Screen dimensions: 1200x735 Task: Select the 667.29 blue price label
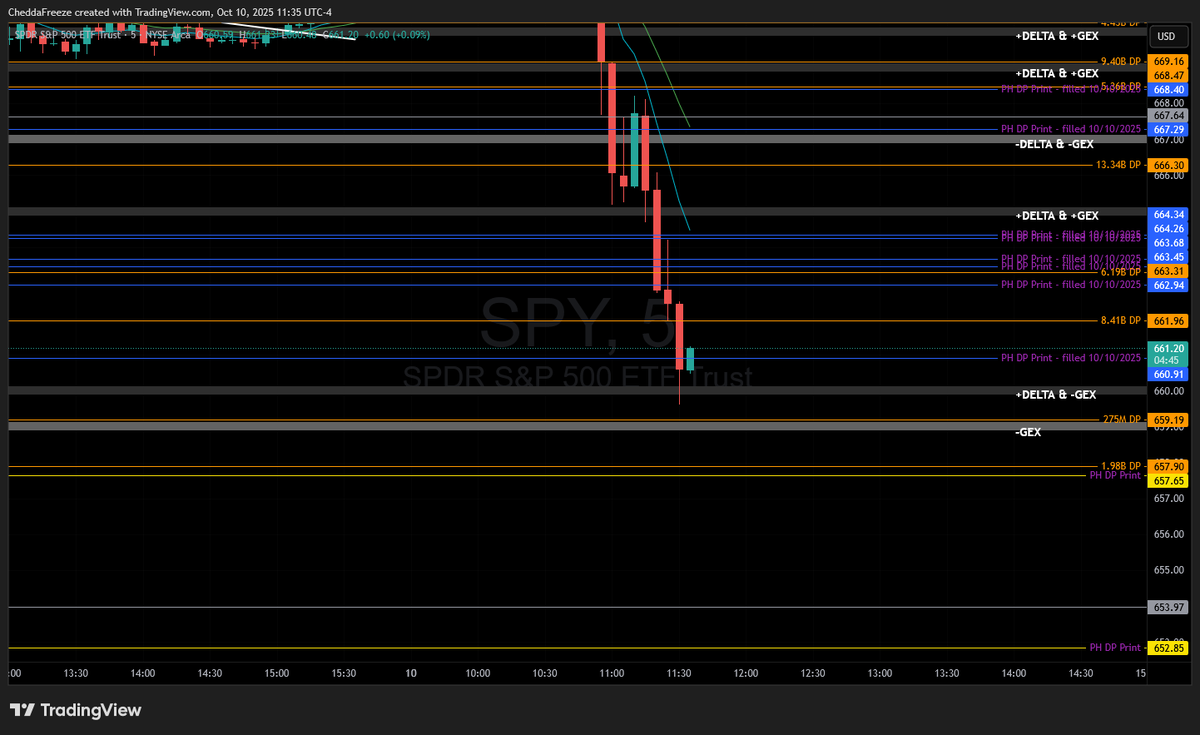(x=1168, y=130)
